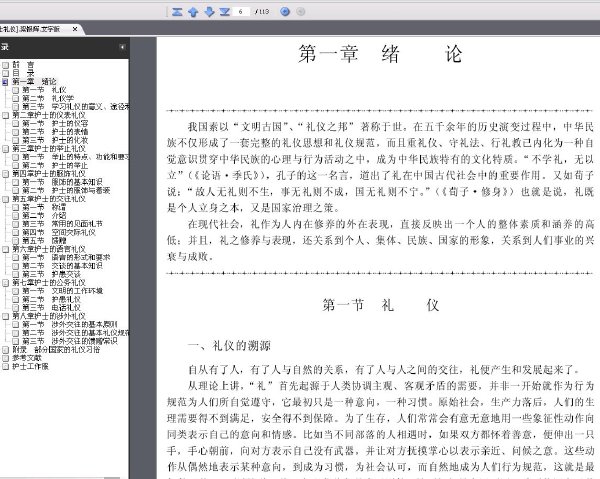The height and width of the screenshot is (479, 600).
Task: Open 第一节 举止的特点、功能 bookmark
Action: point(75,157)
